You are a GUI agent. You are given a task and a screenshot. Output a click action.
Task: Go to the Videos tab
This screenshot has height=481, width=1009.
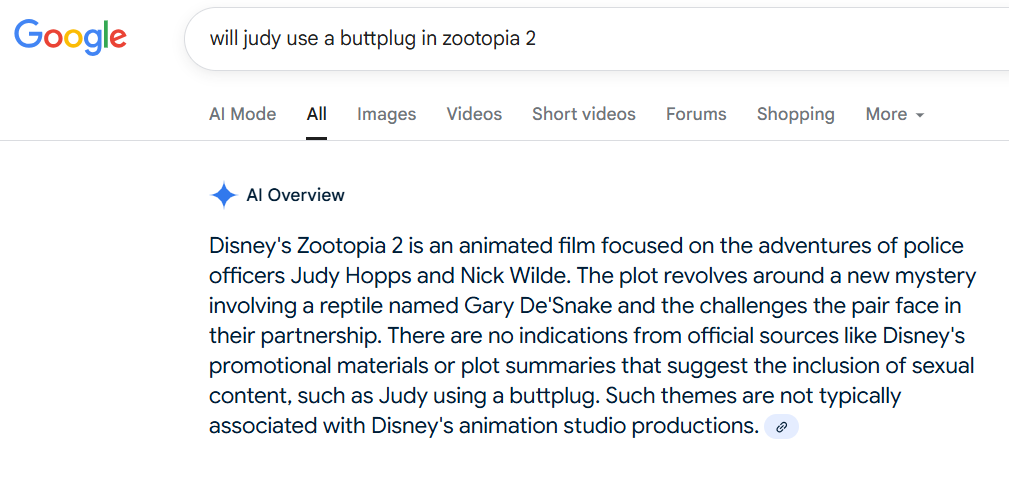[474, 114]
